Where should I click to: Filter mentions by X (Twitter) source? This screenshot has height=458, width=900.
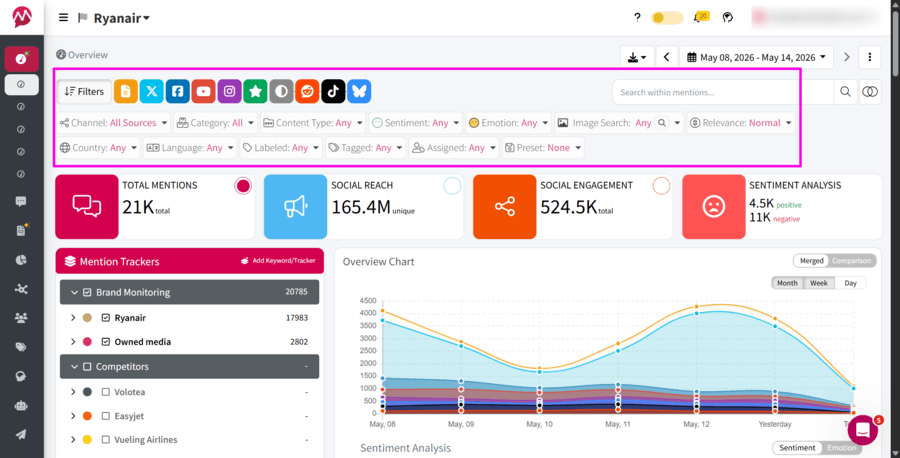pyautogui.click(x=152, y=91)
